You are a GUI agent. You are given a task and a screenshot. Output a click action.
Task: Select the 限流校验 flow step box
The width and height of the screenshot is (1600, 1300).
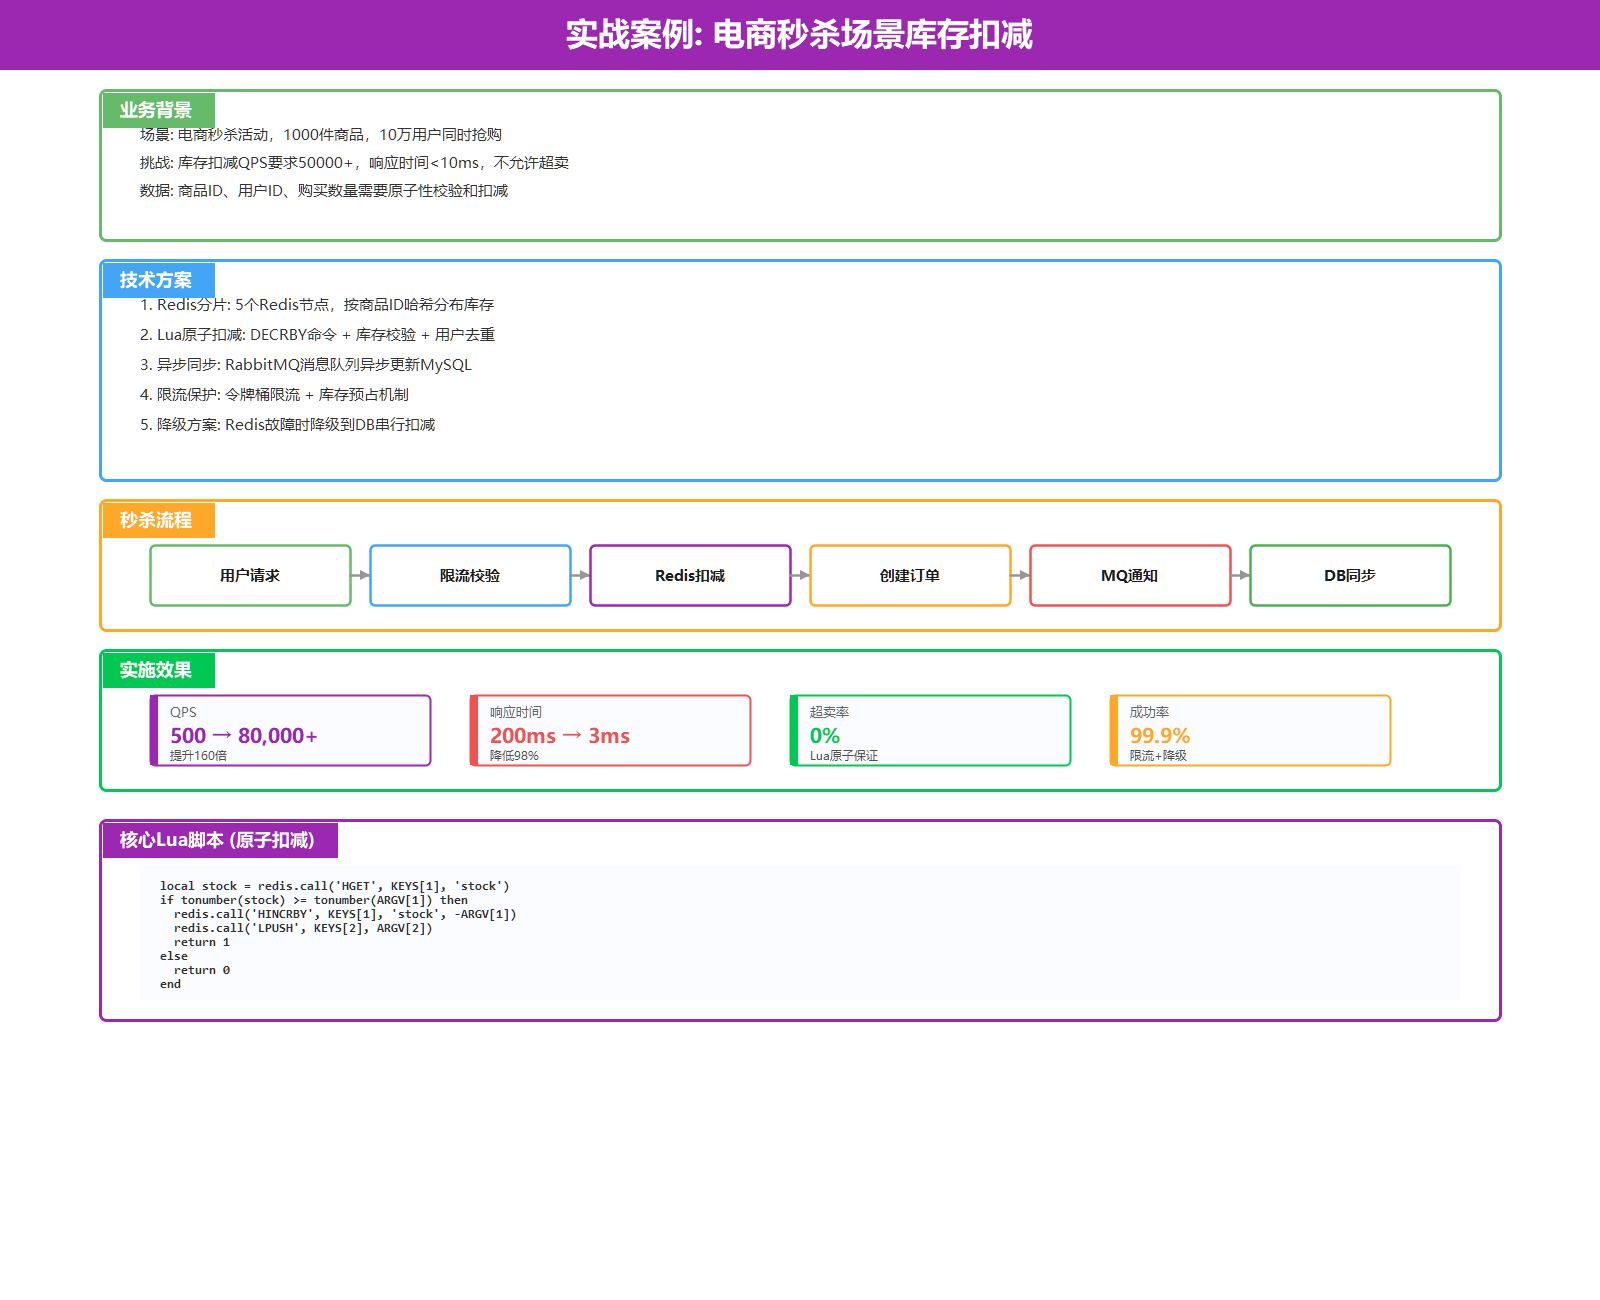point(470,575)
